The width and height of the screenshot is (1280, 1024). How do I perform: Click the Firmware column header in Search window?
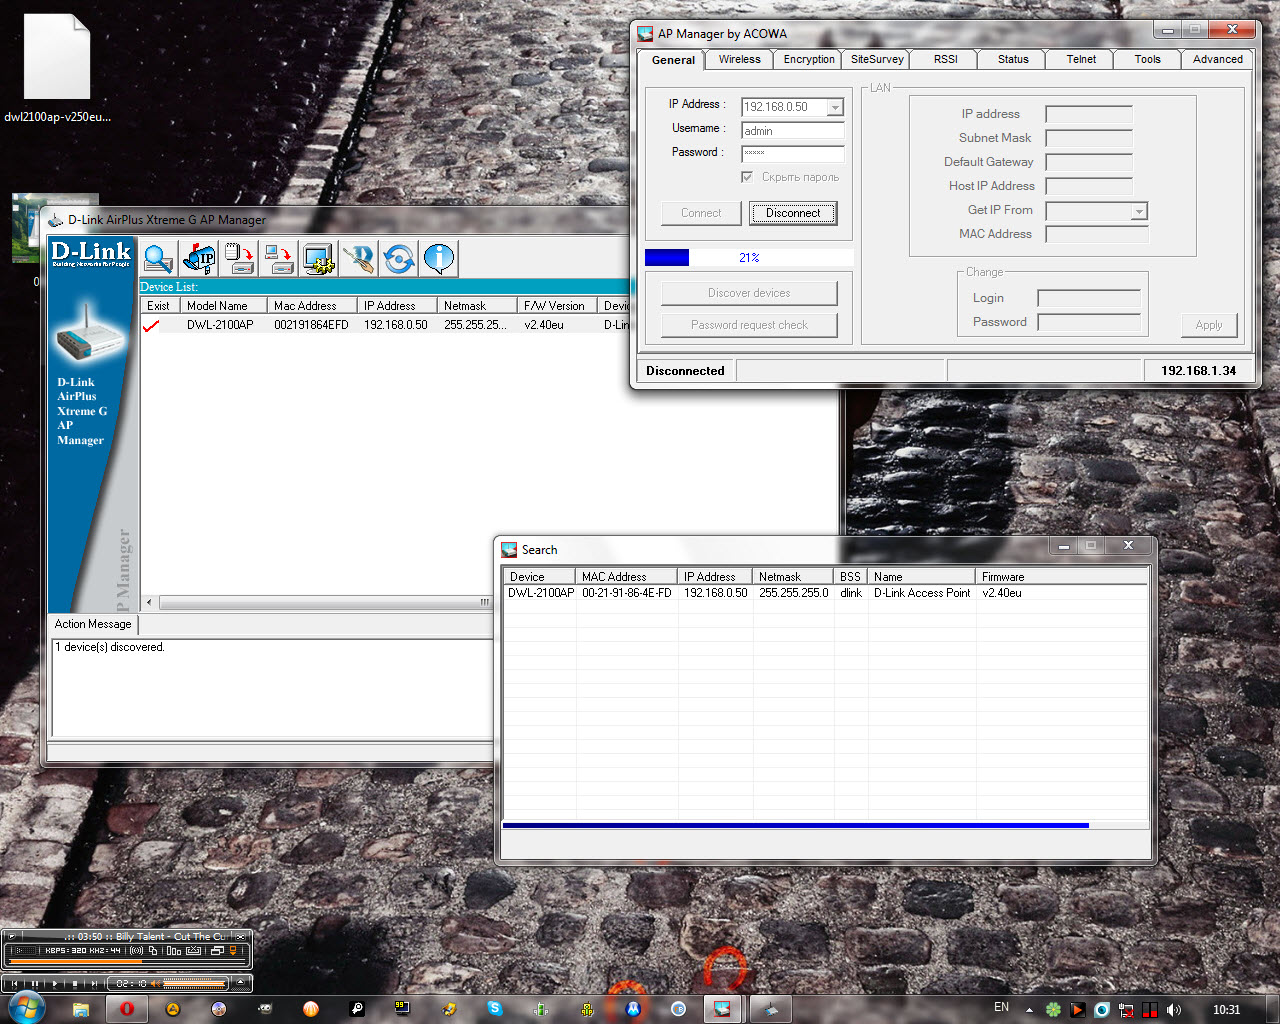[x=1061, y=577]
